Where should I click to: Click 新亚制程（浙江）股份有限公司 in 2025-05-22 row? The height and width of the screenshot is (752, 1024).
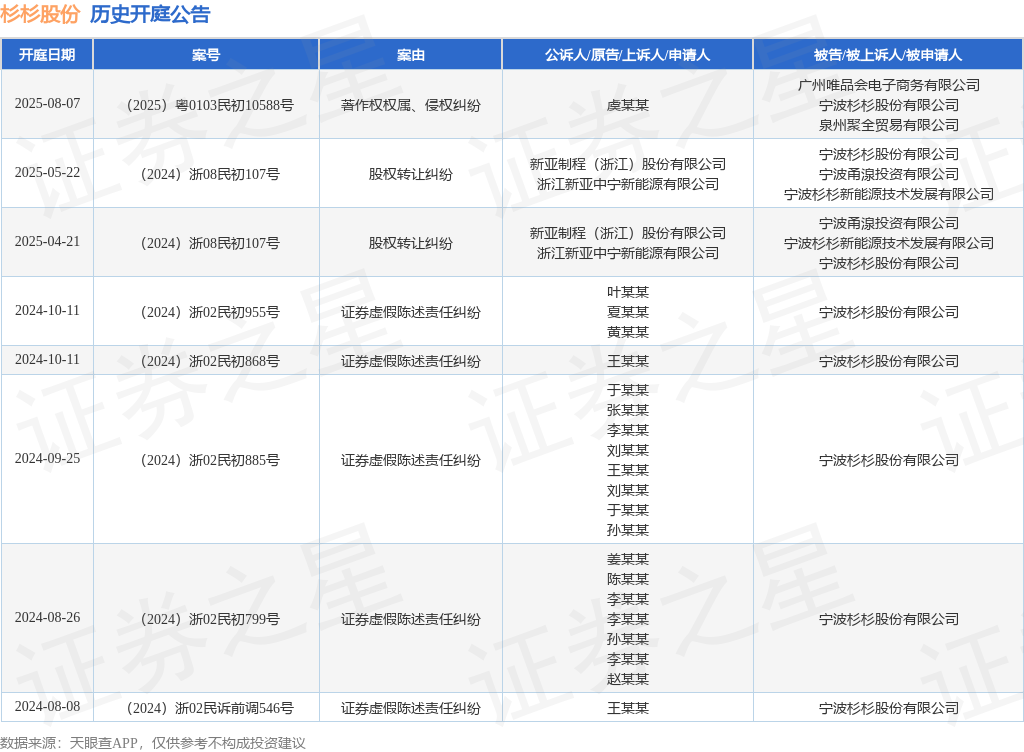point(628,164)
